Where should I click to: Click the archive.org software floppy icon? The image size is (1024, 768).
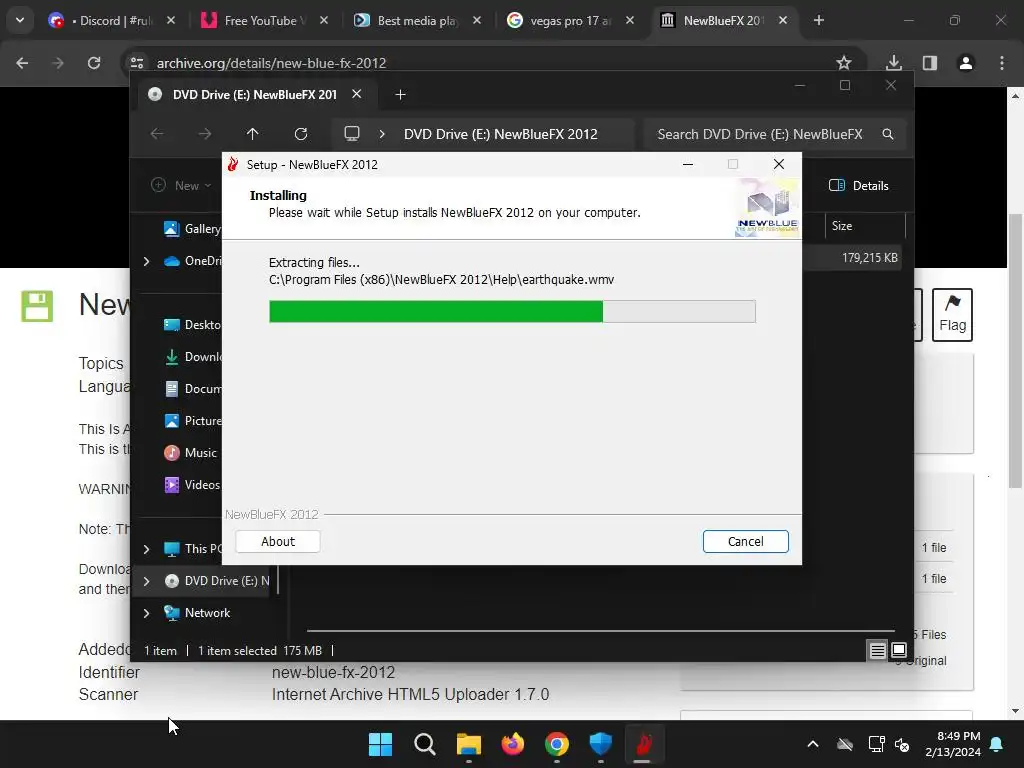37,306
